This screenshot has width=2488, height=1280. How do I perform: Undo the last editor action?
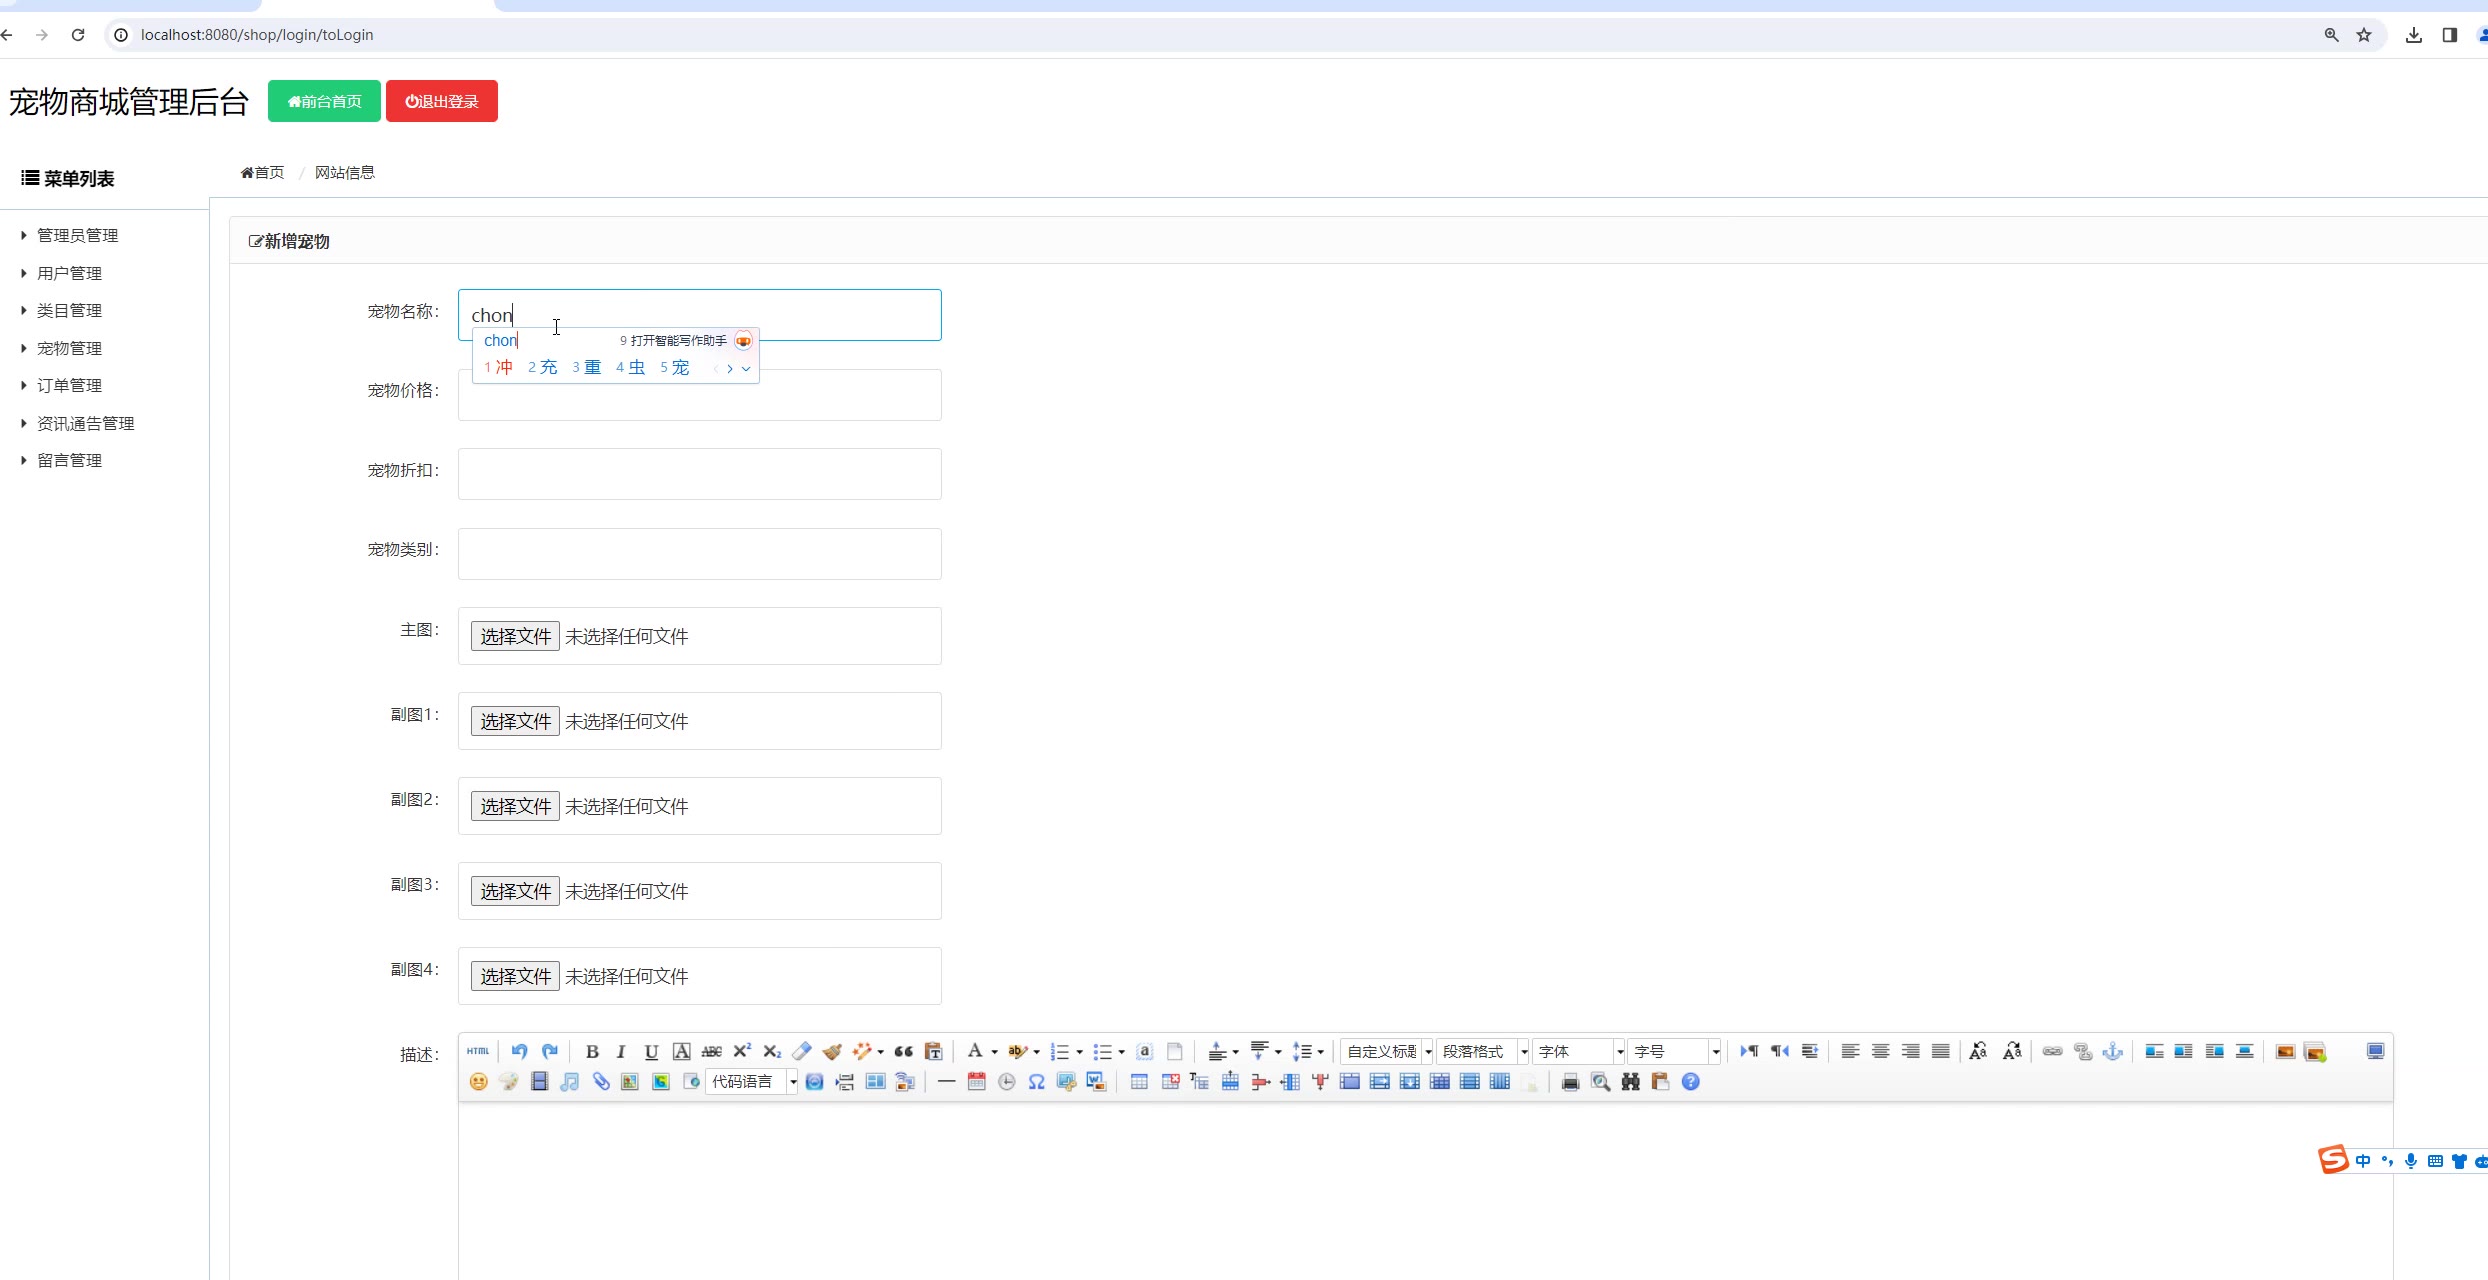(519, 1051)
